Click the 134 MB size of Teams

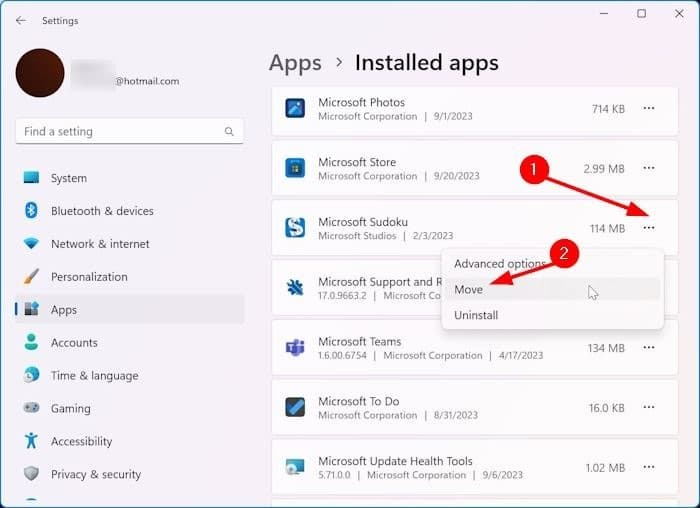coord(606,348)
